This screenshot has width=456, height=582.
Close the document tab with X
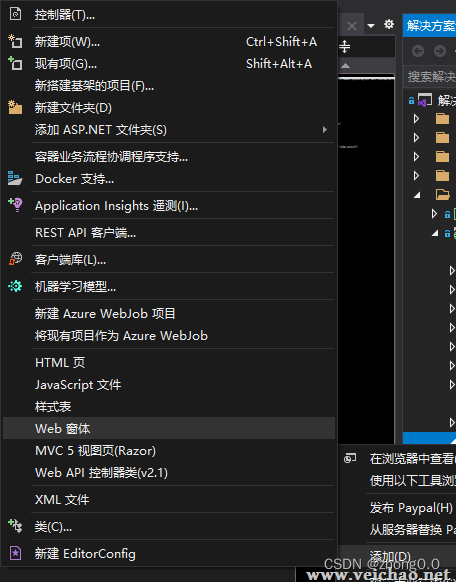tap(352, 26)
